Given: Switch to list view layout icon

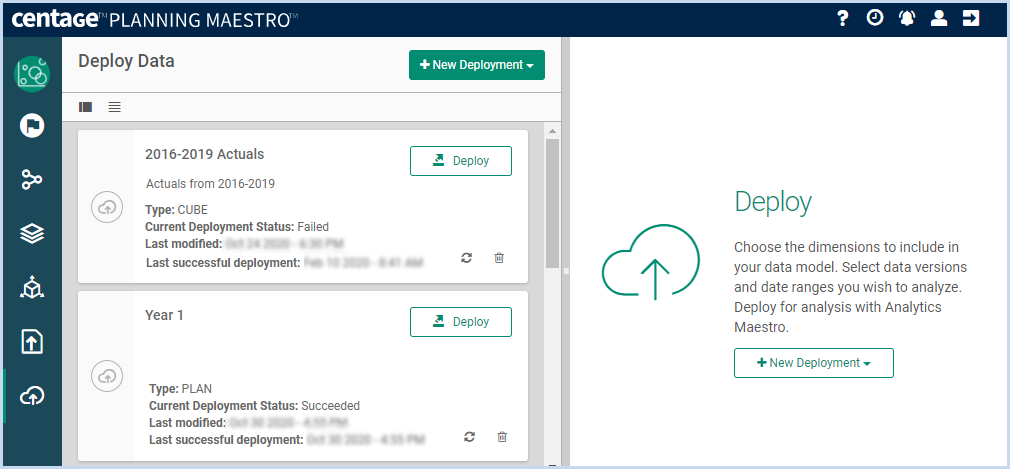Looking at the screenshot, I should (x=115, y=107).
